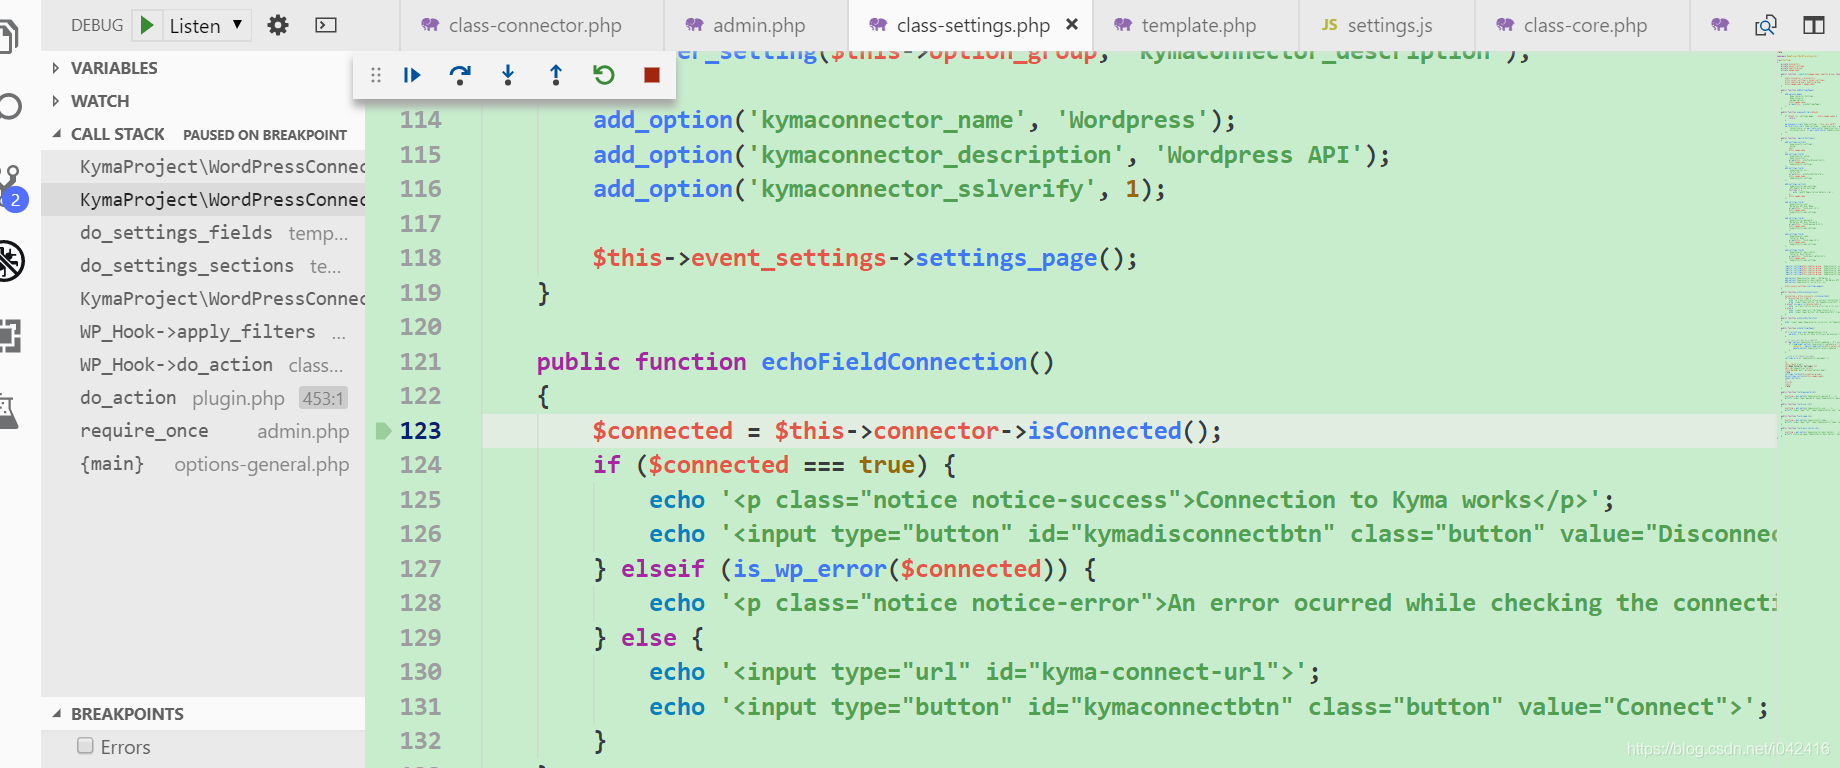This screenshot has width=1840, height=768.
Task: Click is_wp_error on line 127
Action: tap(810, 569)
